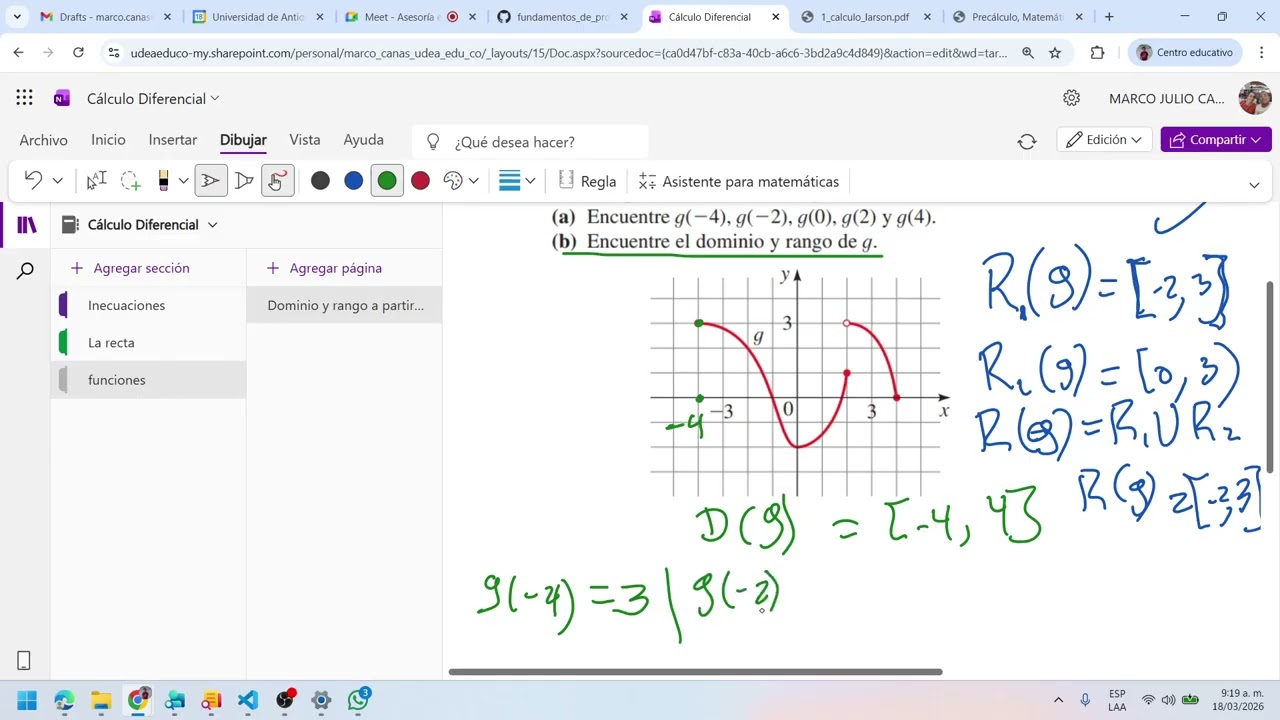This screenshot has height=720, width=1280.
Task: Toggle the notebook navigation pane icon
Action: (x=26, y=225)
